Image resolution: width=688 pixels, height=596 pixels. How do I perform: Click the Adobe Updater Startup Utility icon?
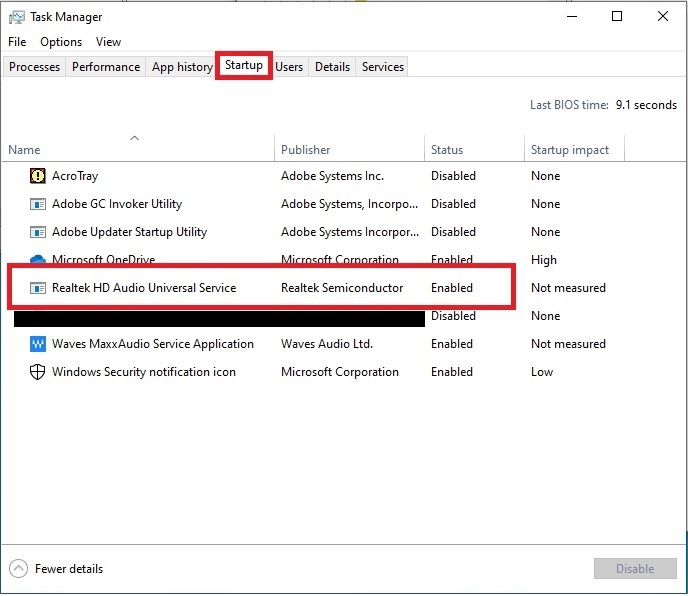pyautogui.click(x=38, y=232)
